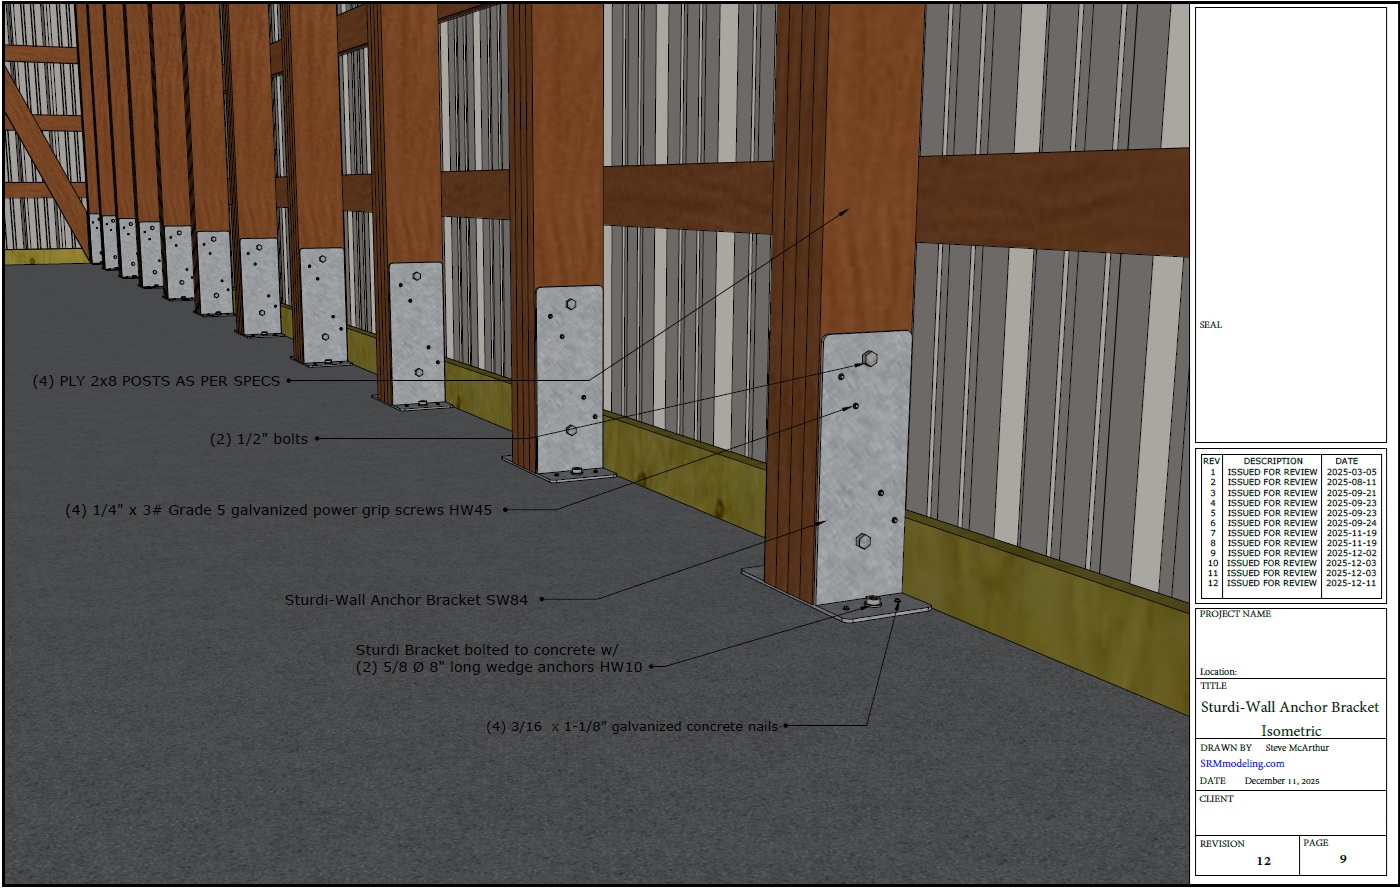Click the TITLE label in the title block
This screenshot has height=888, width=1400.
tap(1213, 686)
